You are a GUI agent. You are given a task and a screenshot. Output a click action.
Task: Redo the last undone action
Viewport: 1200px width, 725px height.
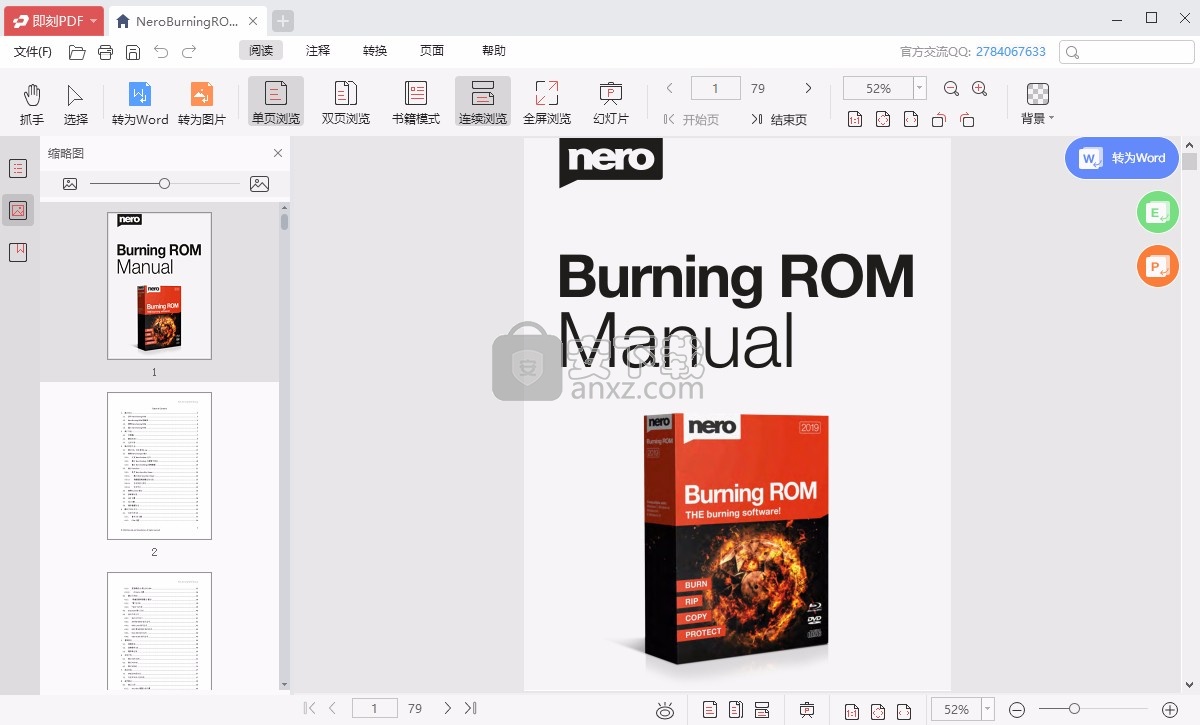(189, 52)
